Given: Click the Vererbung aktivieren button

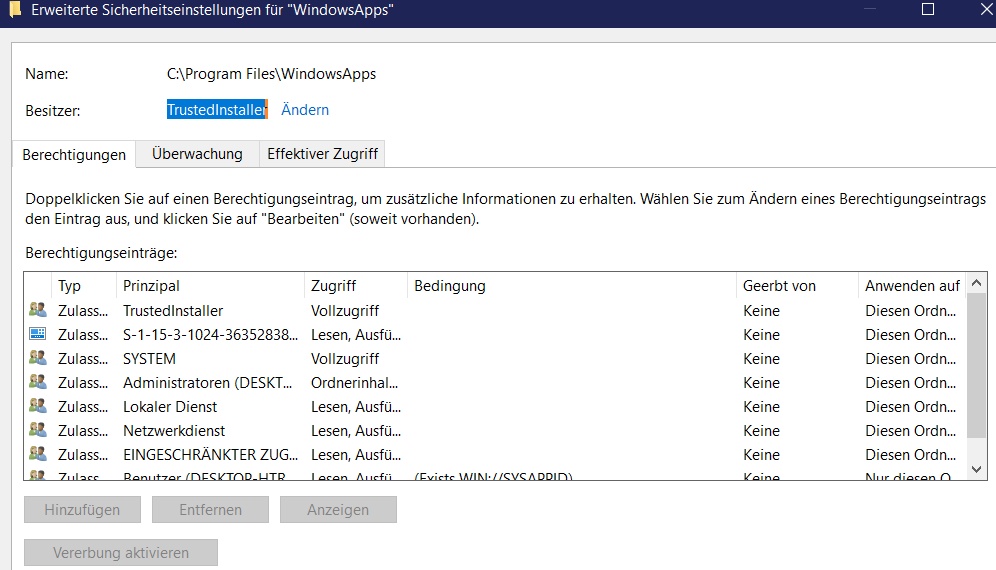Looking at the screenshot, I should (x=121, y=553).
